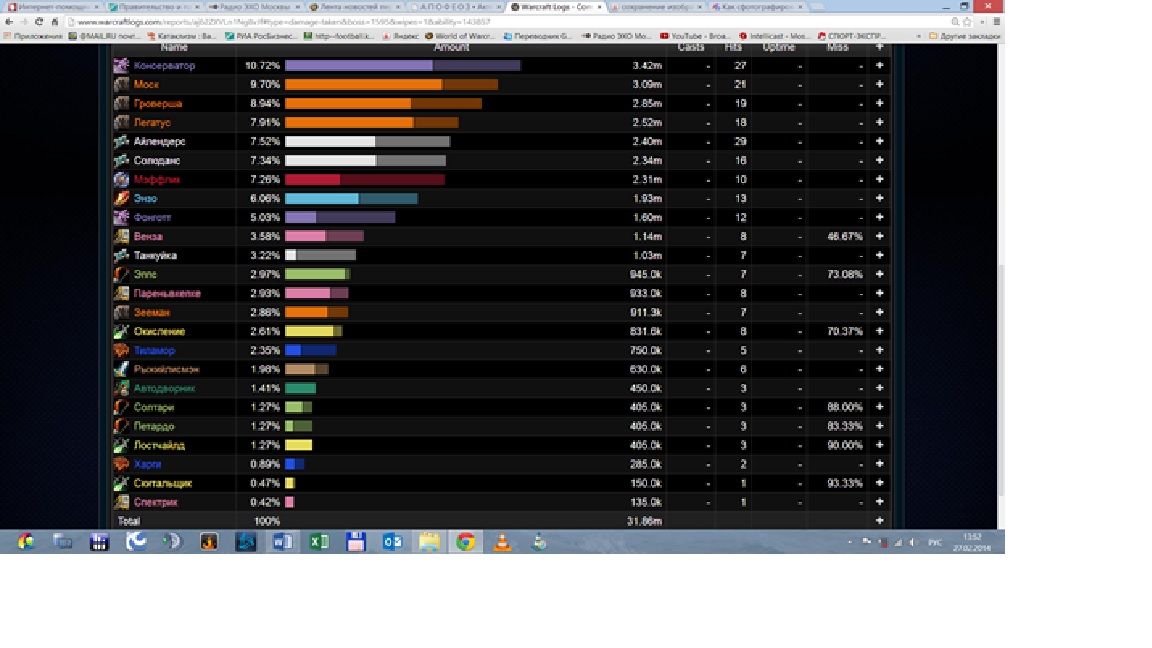Image resolution: width=1152 pixels, height=648 pixels.
Task: Open YouTube bookmark in bookmarks bar
Action: pos(695,35)
